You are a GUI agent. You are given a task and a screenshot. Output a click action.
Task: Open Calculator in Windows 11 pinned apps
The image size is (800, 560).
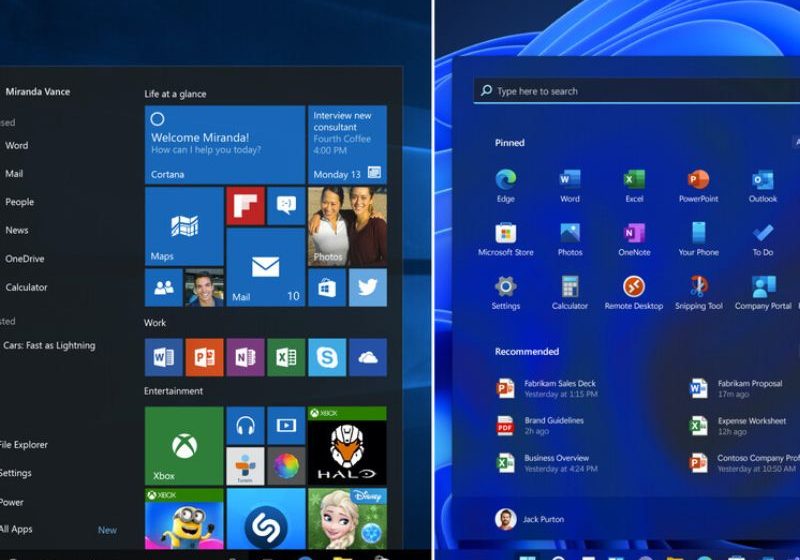pyautogui.click(x=570, y=293)
